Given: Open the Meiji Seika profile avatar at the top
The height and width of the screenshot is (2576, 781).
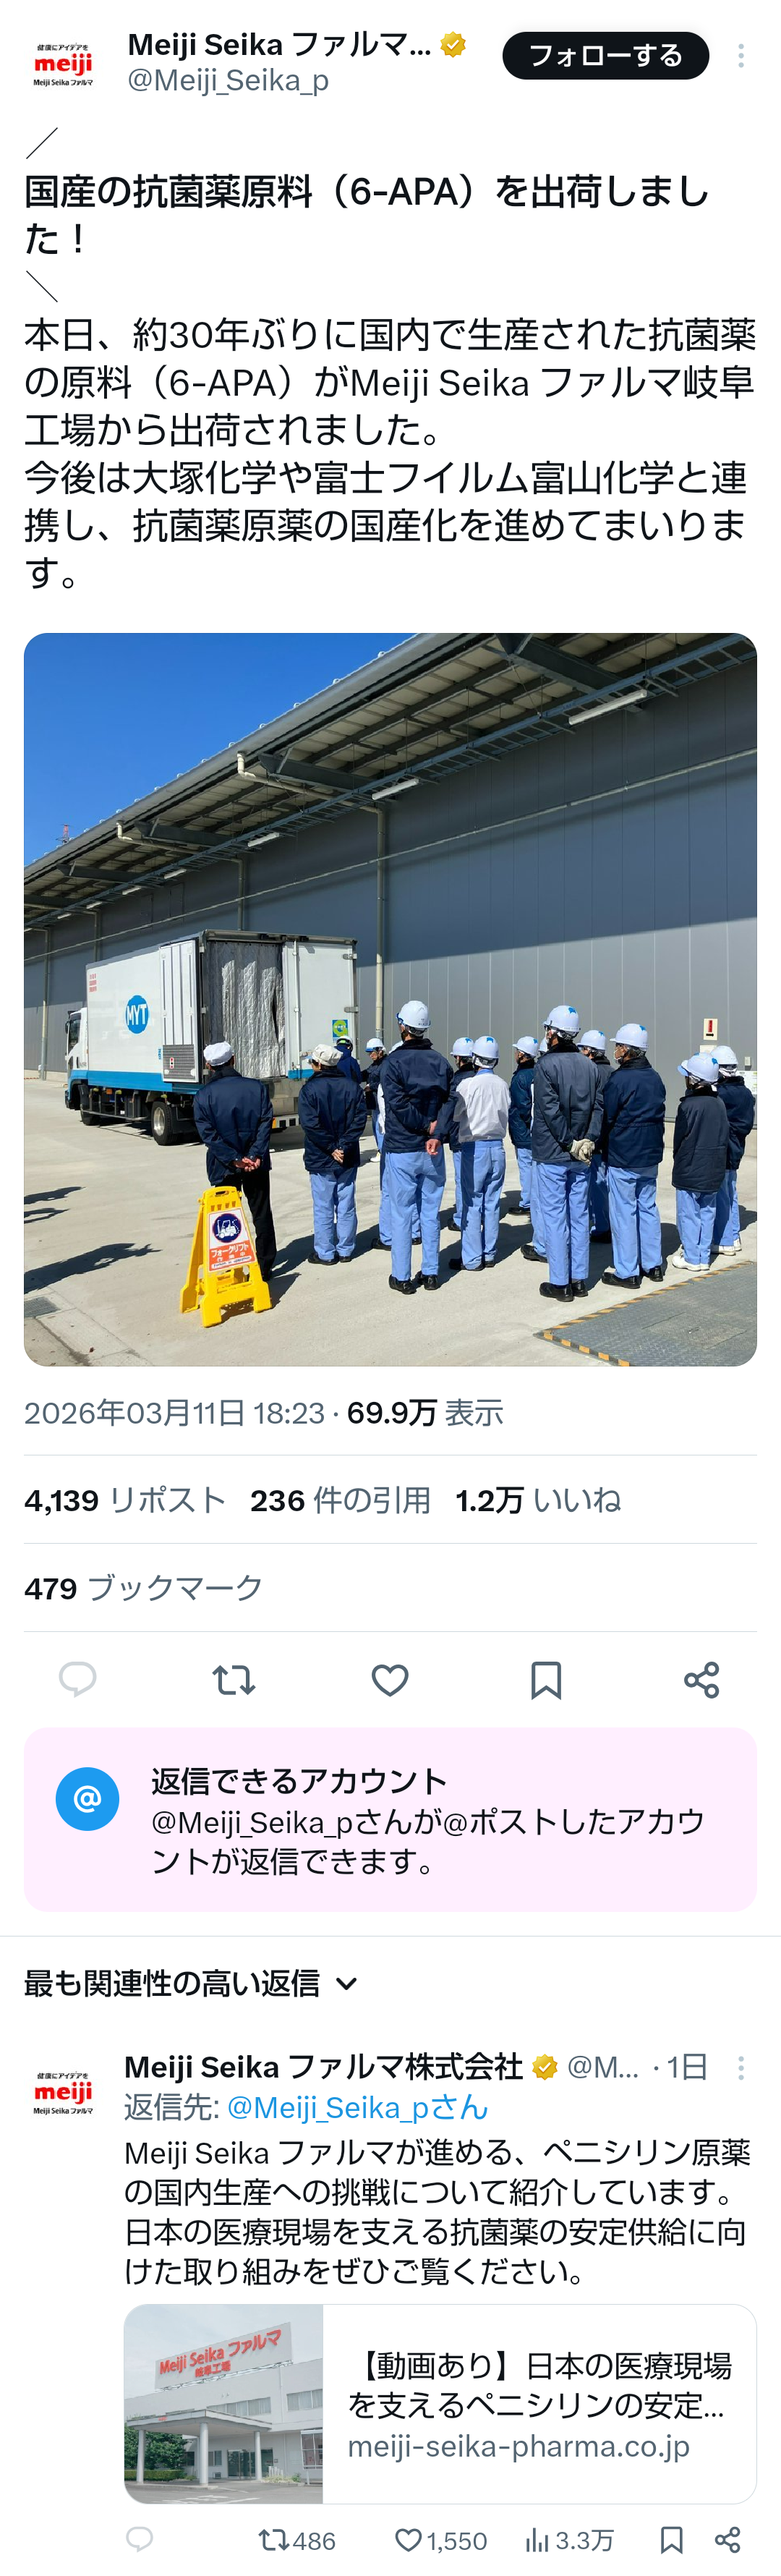Looking at the screenshot, I should coord(63,64).
